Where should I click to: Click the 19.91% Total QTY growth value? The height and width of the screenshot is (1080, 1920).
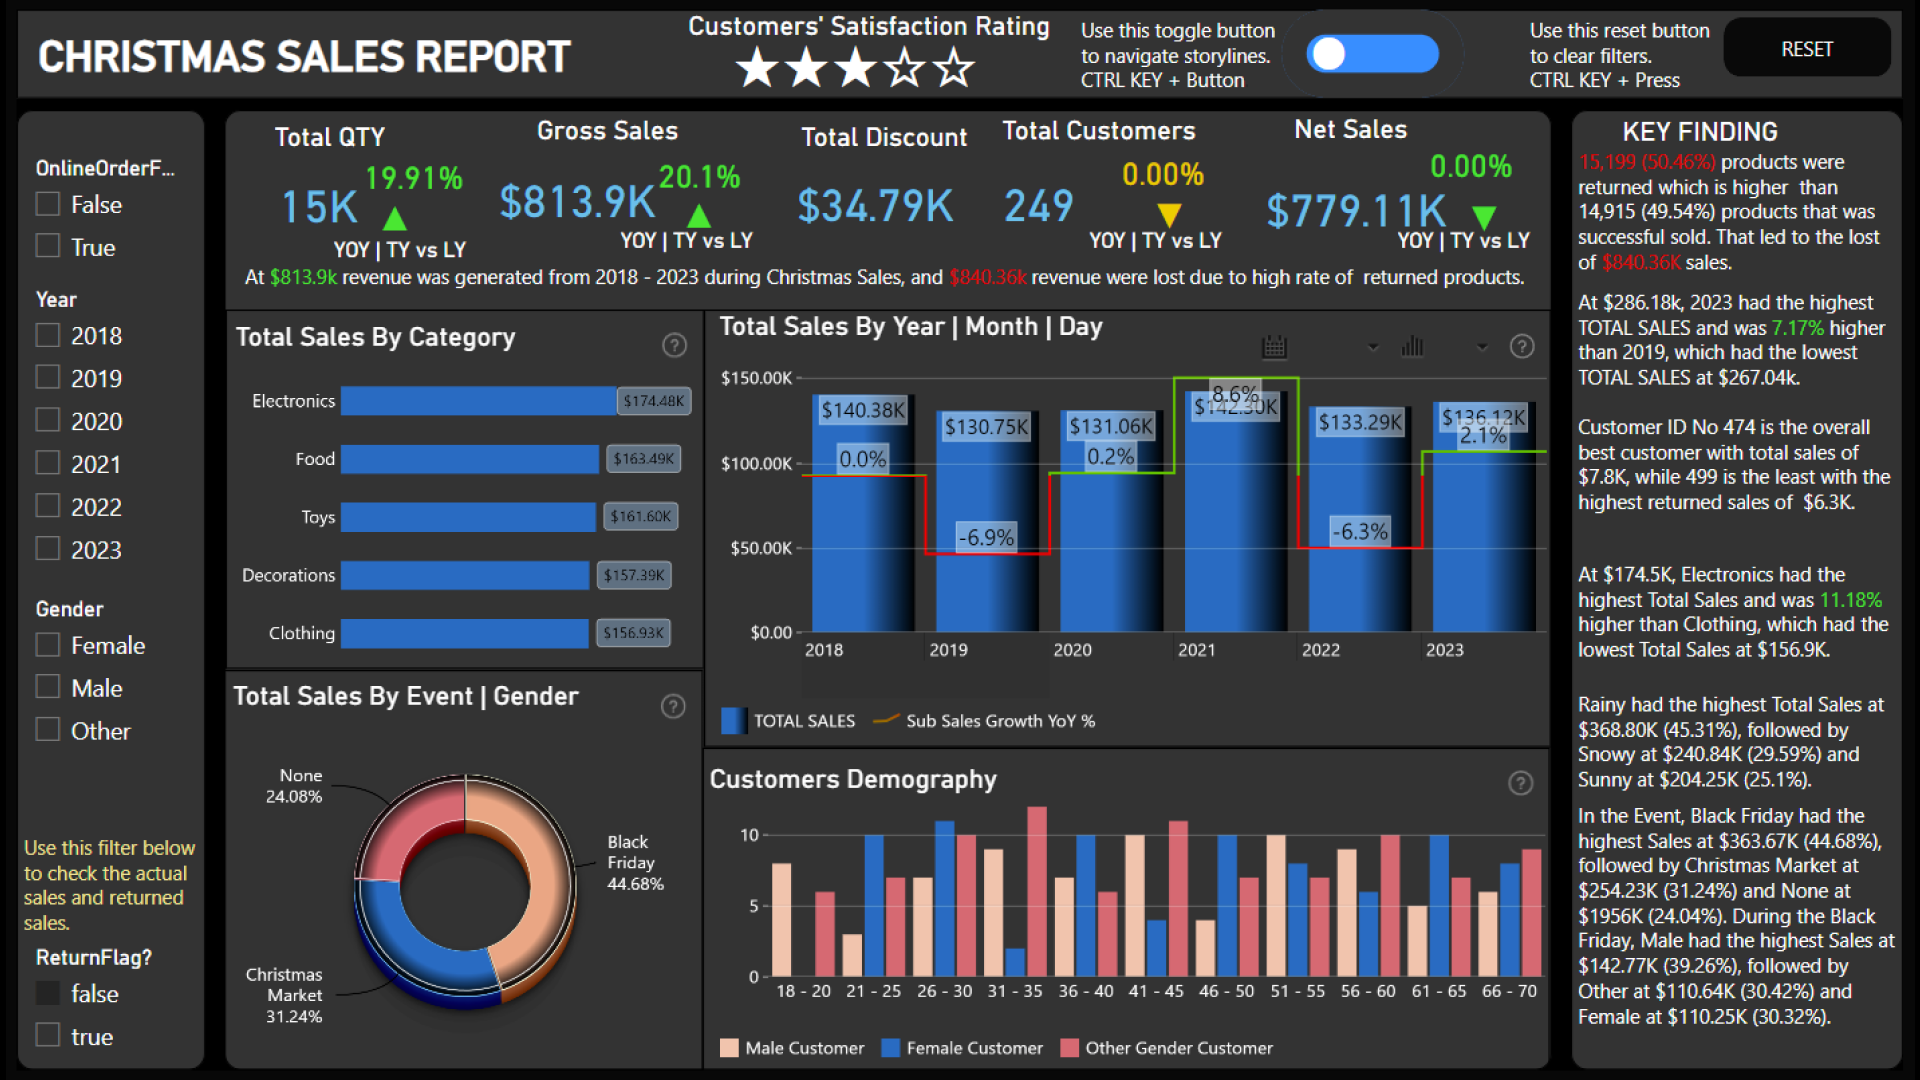click(413, 178)
